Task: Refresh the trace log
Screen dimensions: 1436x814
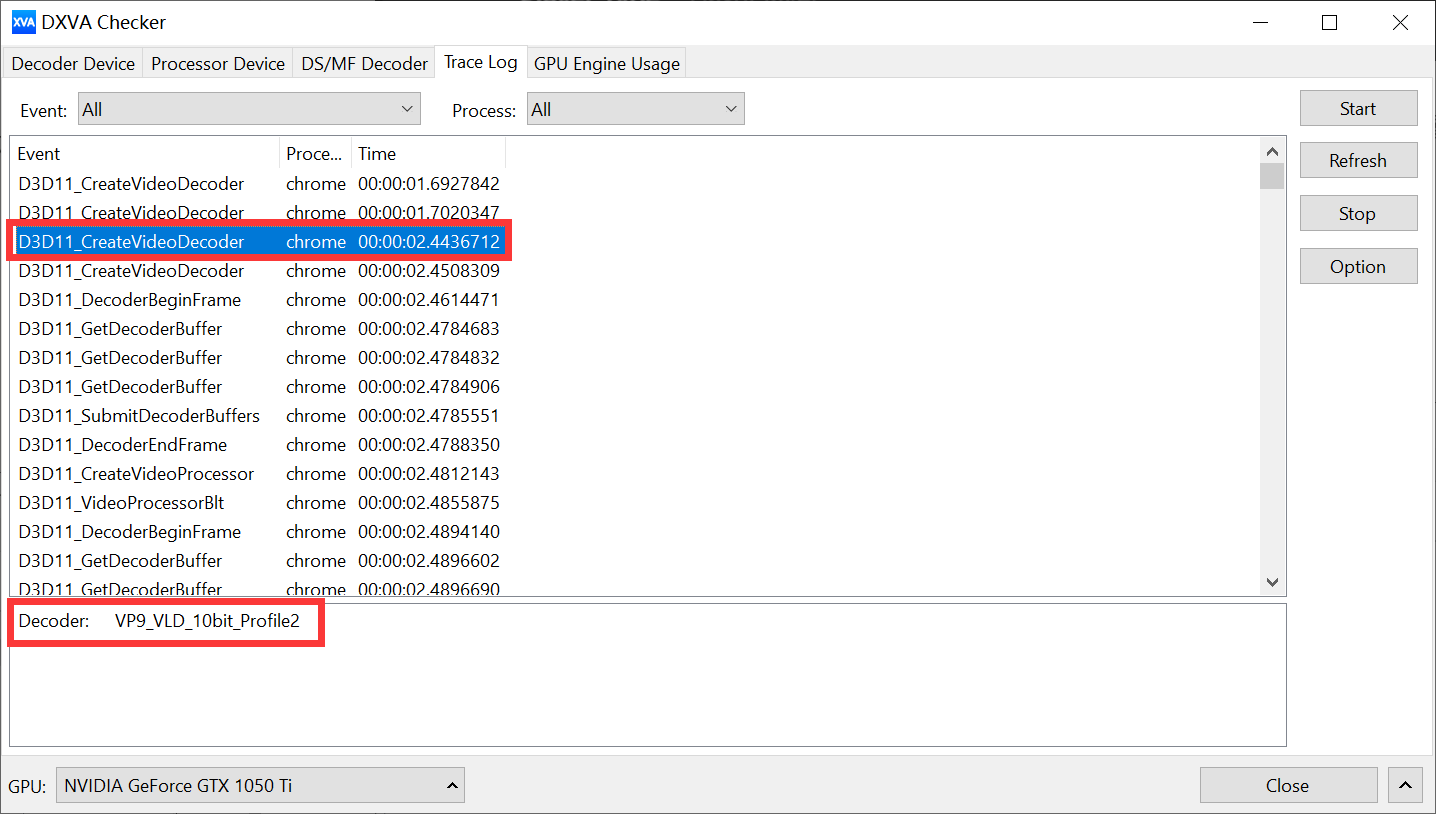Action: (1358, 159)
